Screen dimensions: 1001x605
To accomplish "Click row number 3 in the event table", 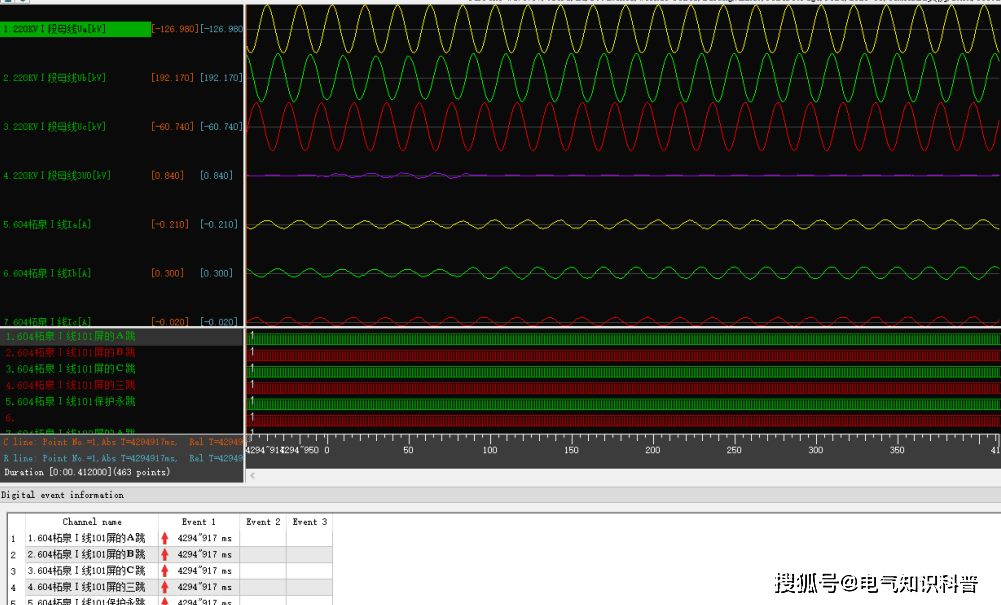I will 13,571.
